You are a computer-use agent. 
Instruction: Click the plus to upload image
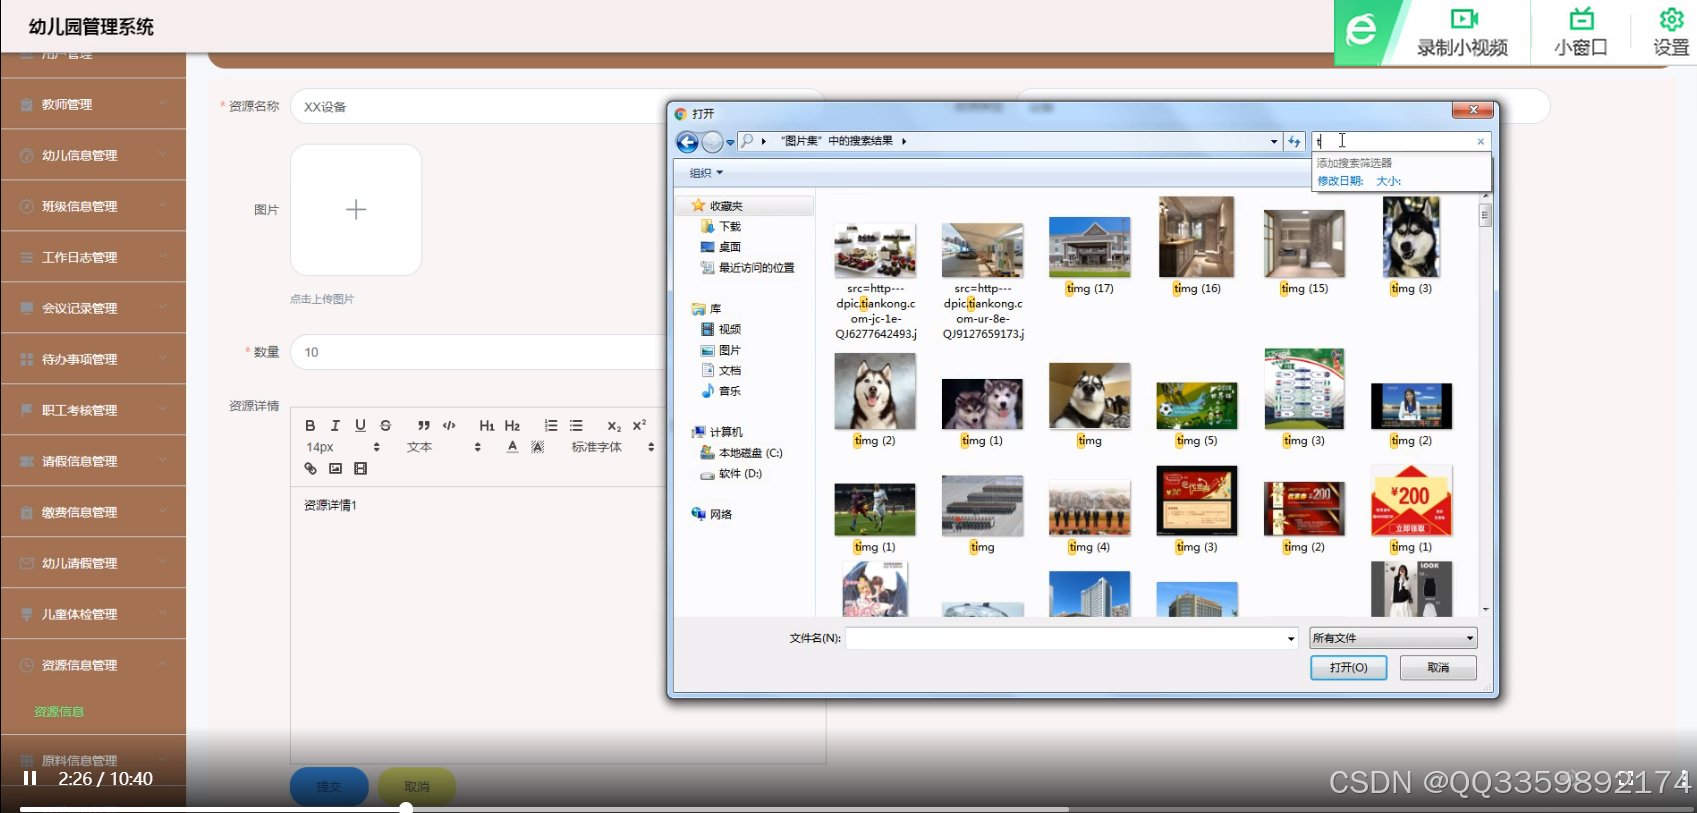tap(356, 209)
